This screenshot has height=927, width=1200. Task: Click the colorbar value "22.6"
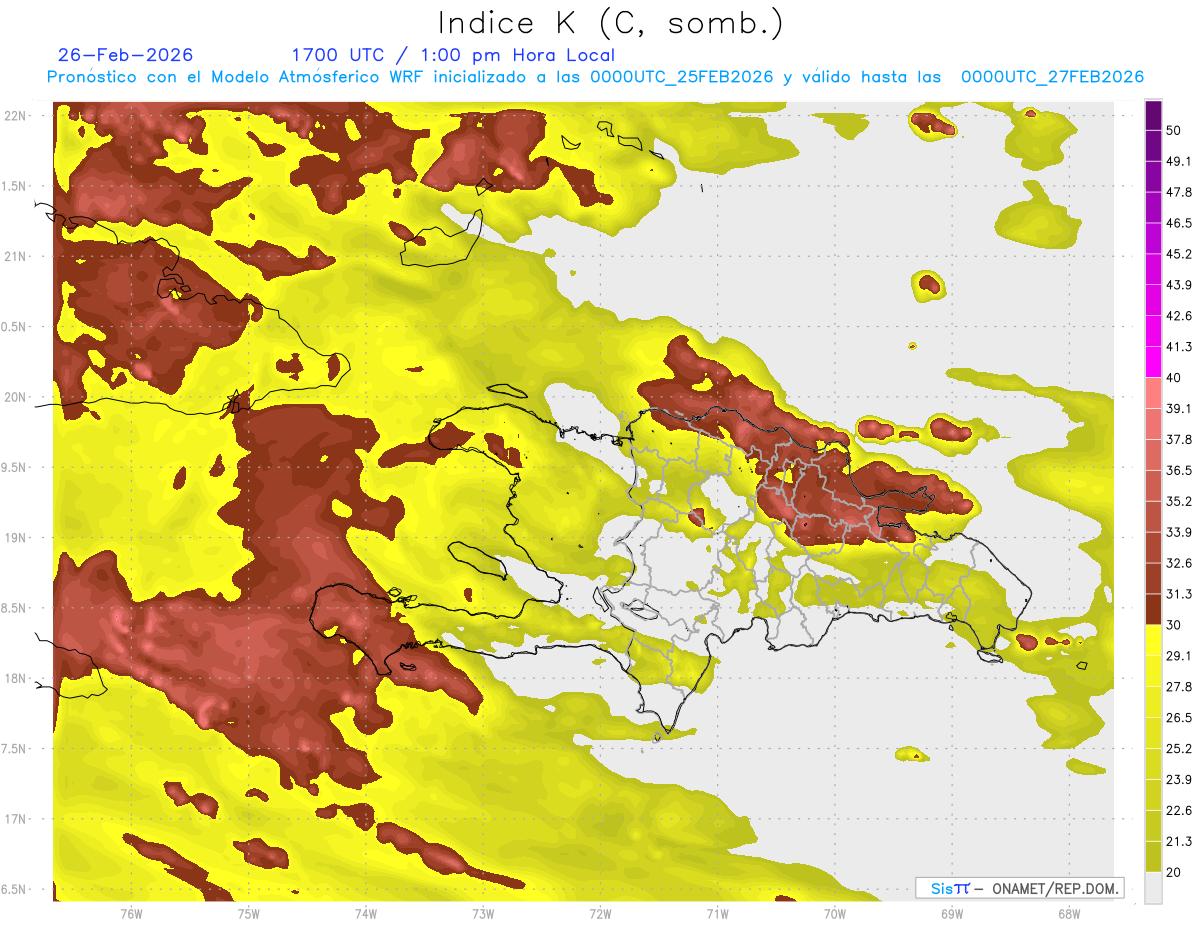(x=1179, y=810)
